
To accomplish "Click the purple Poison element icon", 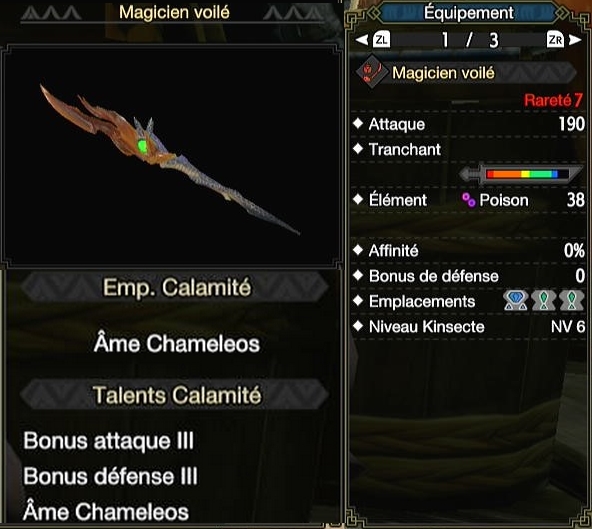I will 469,200.
